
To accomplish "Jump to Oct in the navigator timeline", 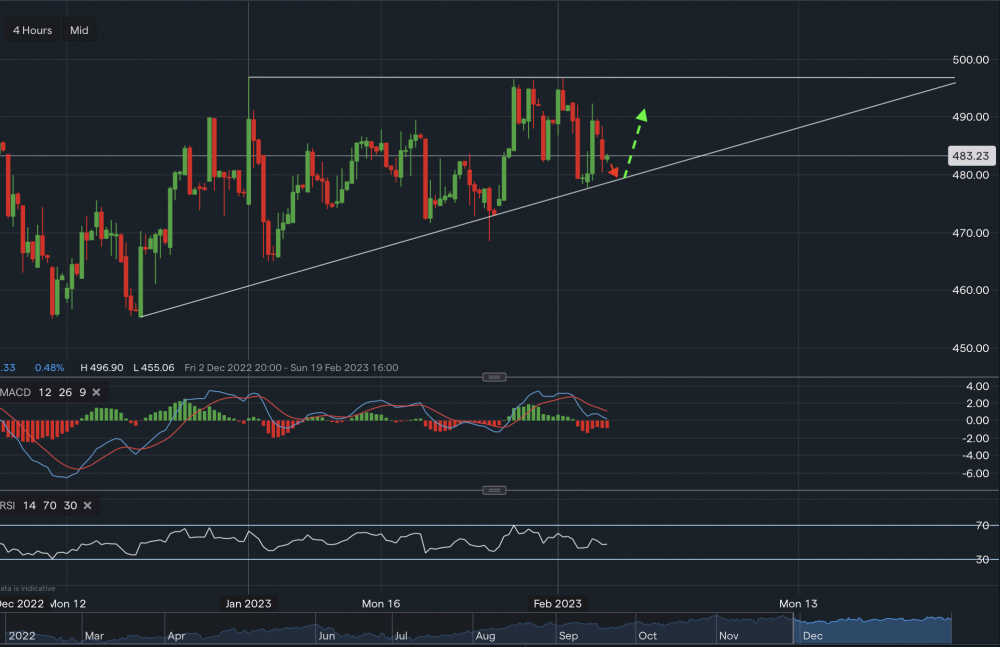I will click(x=647, y=635).
